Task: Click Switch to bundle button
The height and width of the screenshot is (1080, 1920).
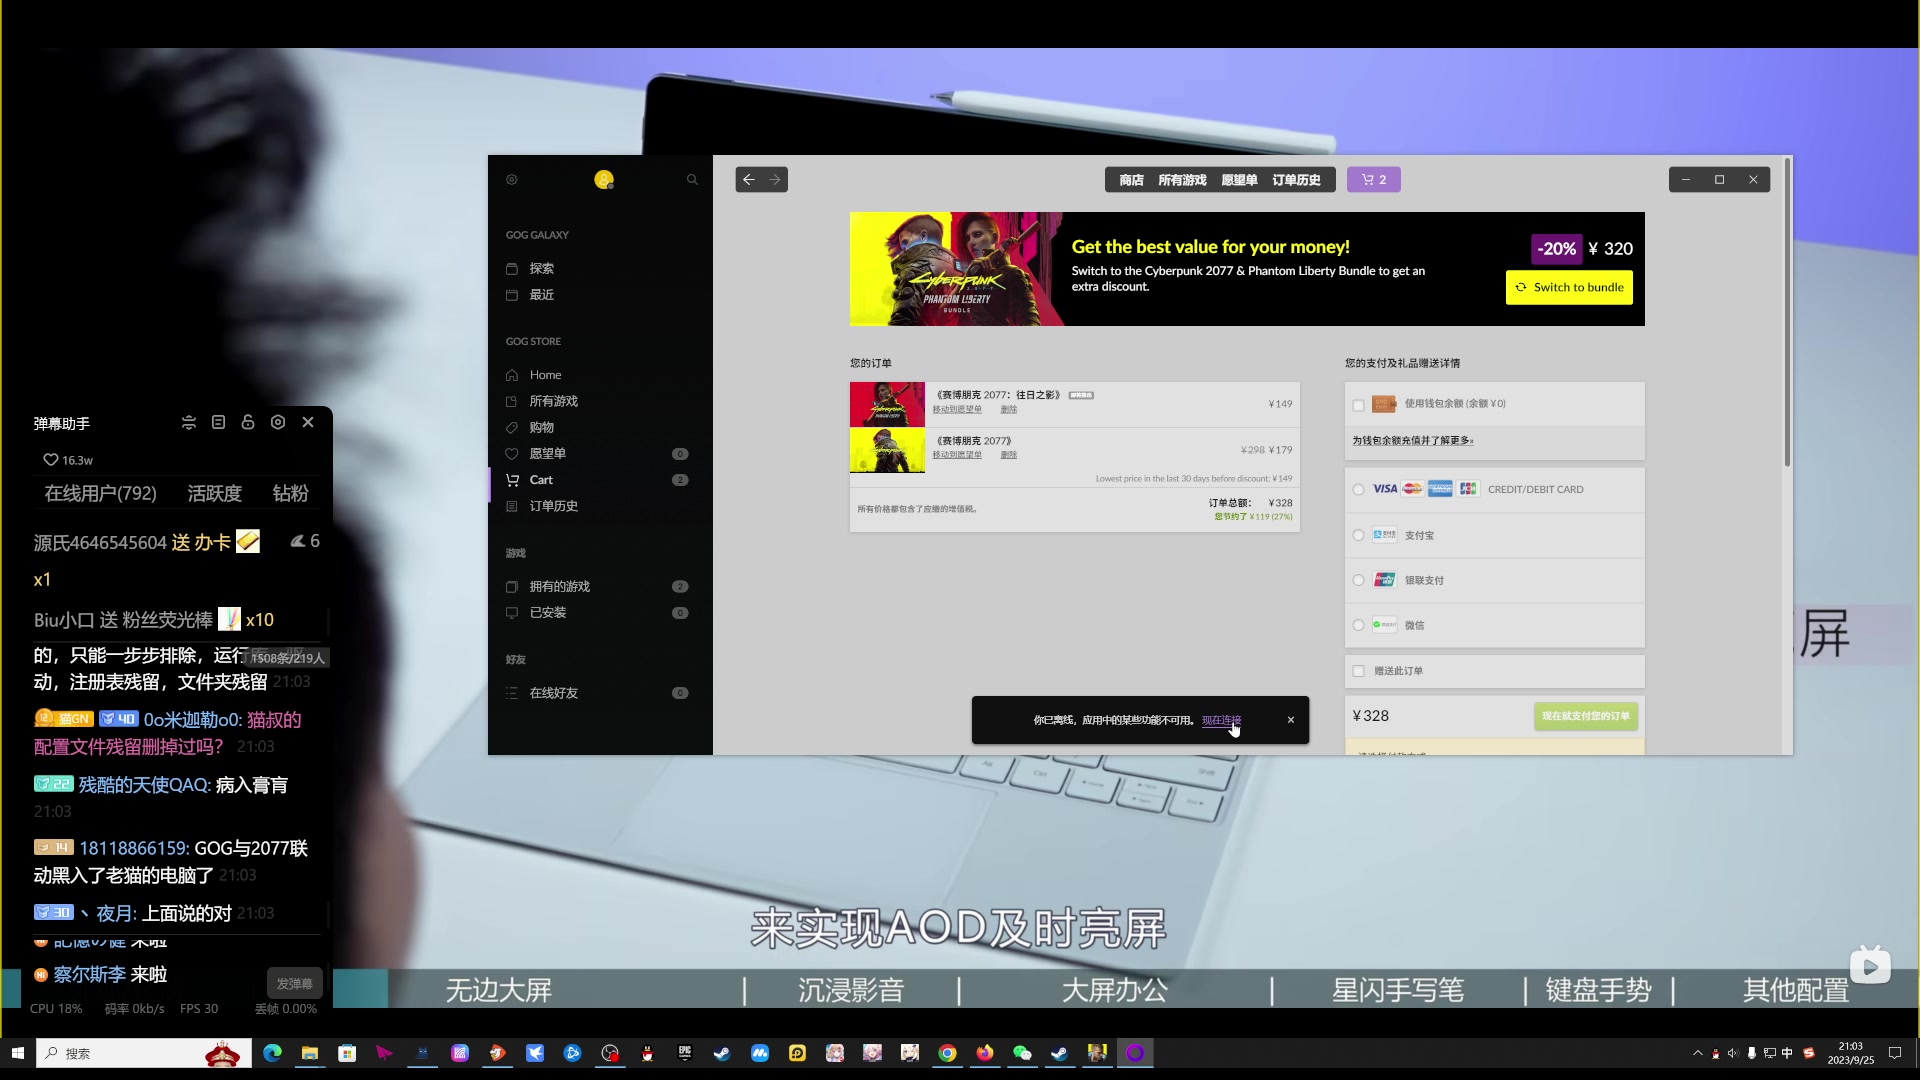Action: click(1569, 287)
